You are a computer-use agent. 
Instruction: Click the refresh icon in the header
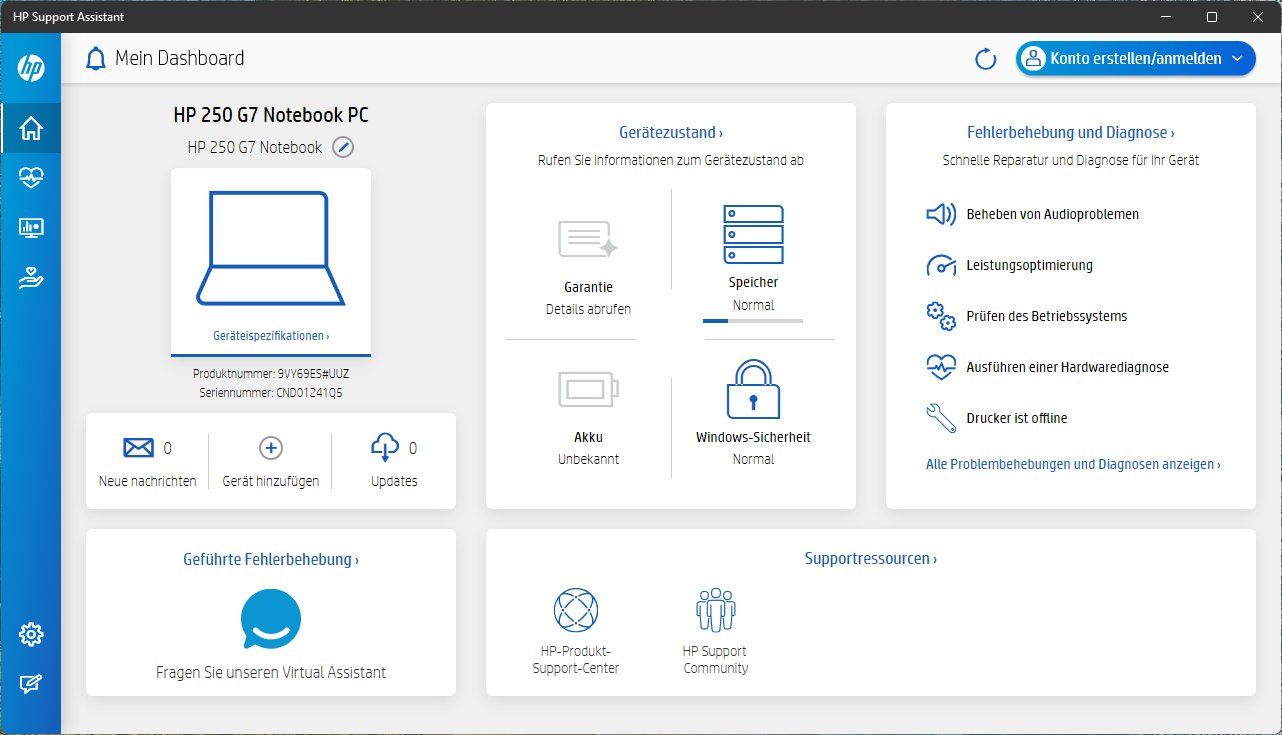[x=986, y=59]
